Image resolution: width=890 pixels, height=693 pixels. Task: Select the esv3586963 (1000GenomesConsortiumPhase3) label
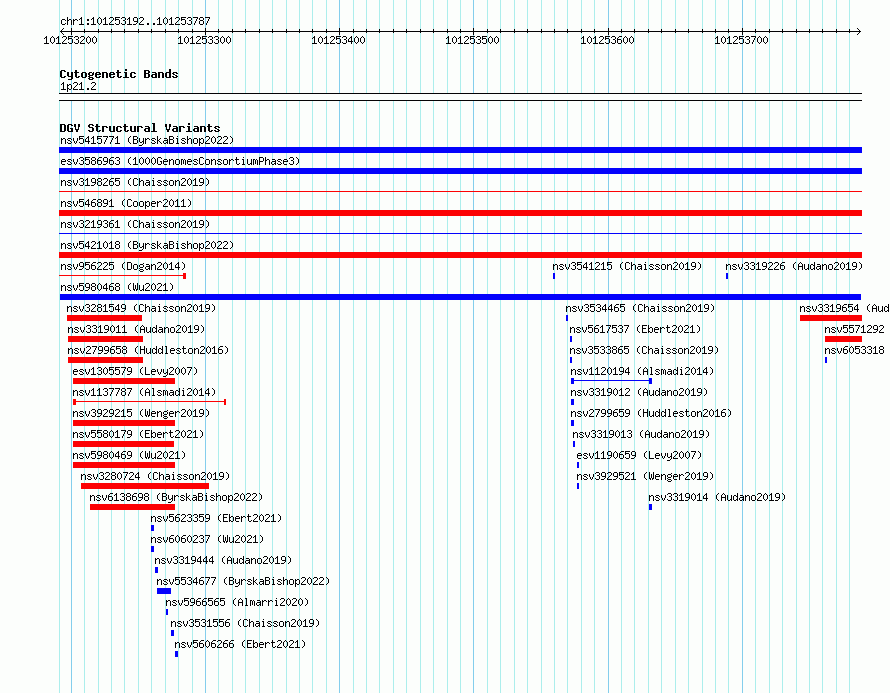[180, 161]
